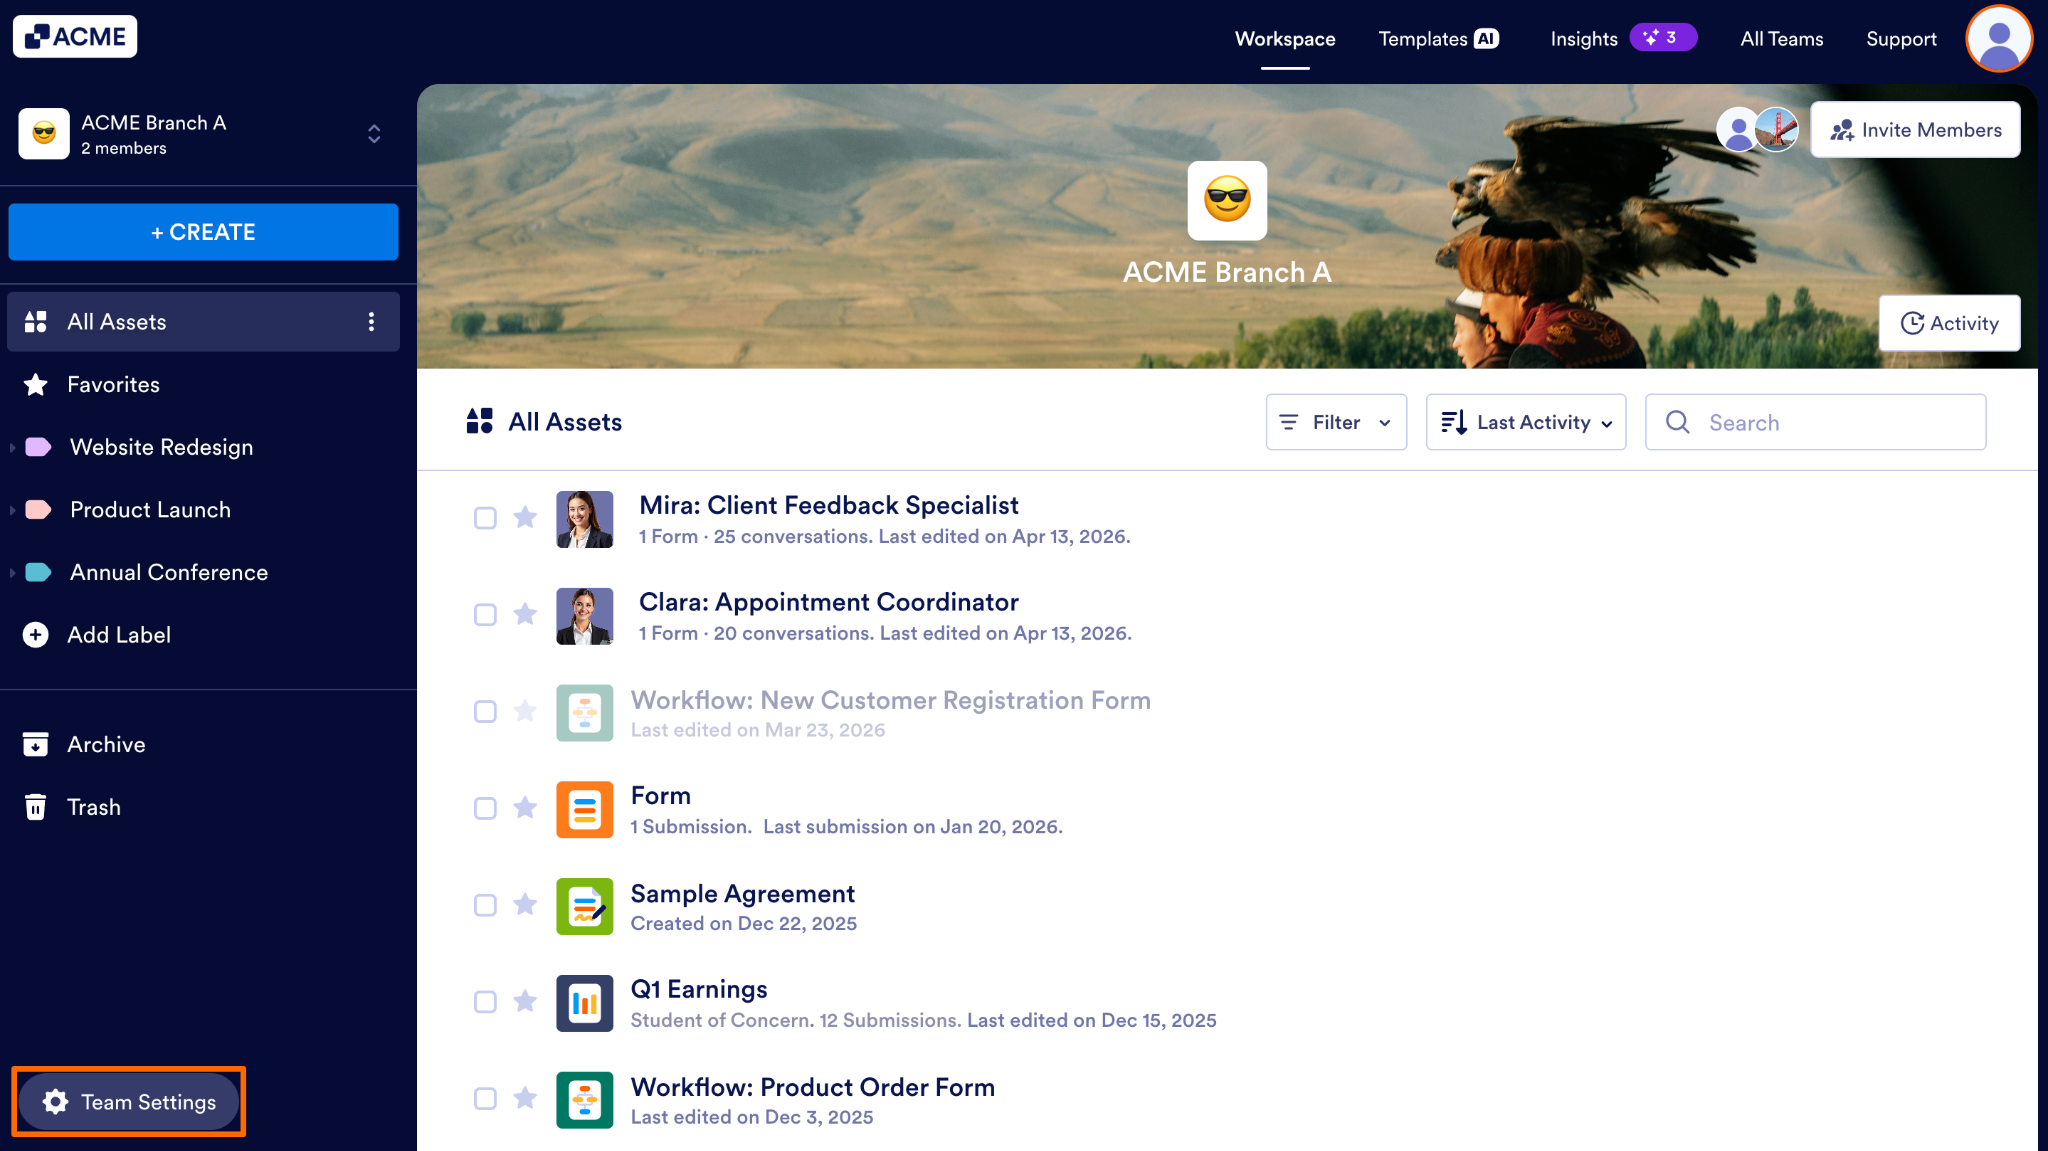This screenshot has width=2048, height=1151.
Task: Check the Product Order Form row checkbox
Action: pyautogui.click(x=485, y=1099)
